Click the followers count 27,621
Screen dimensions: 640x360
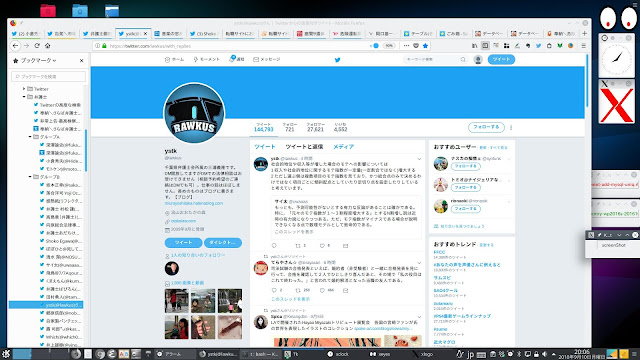click(316, 127)
